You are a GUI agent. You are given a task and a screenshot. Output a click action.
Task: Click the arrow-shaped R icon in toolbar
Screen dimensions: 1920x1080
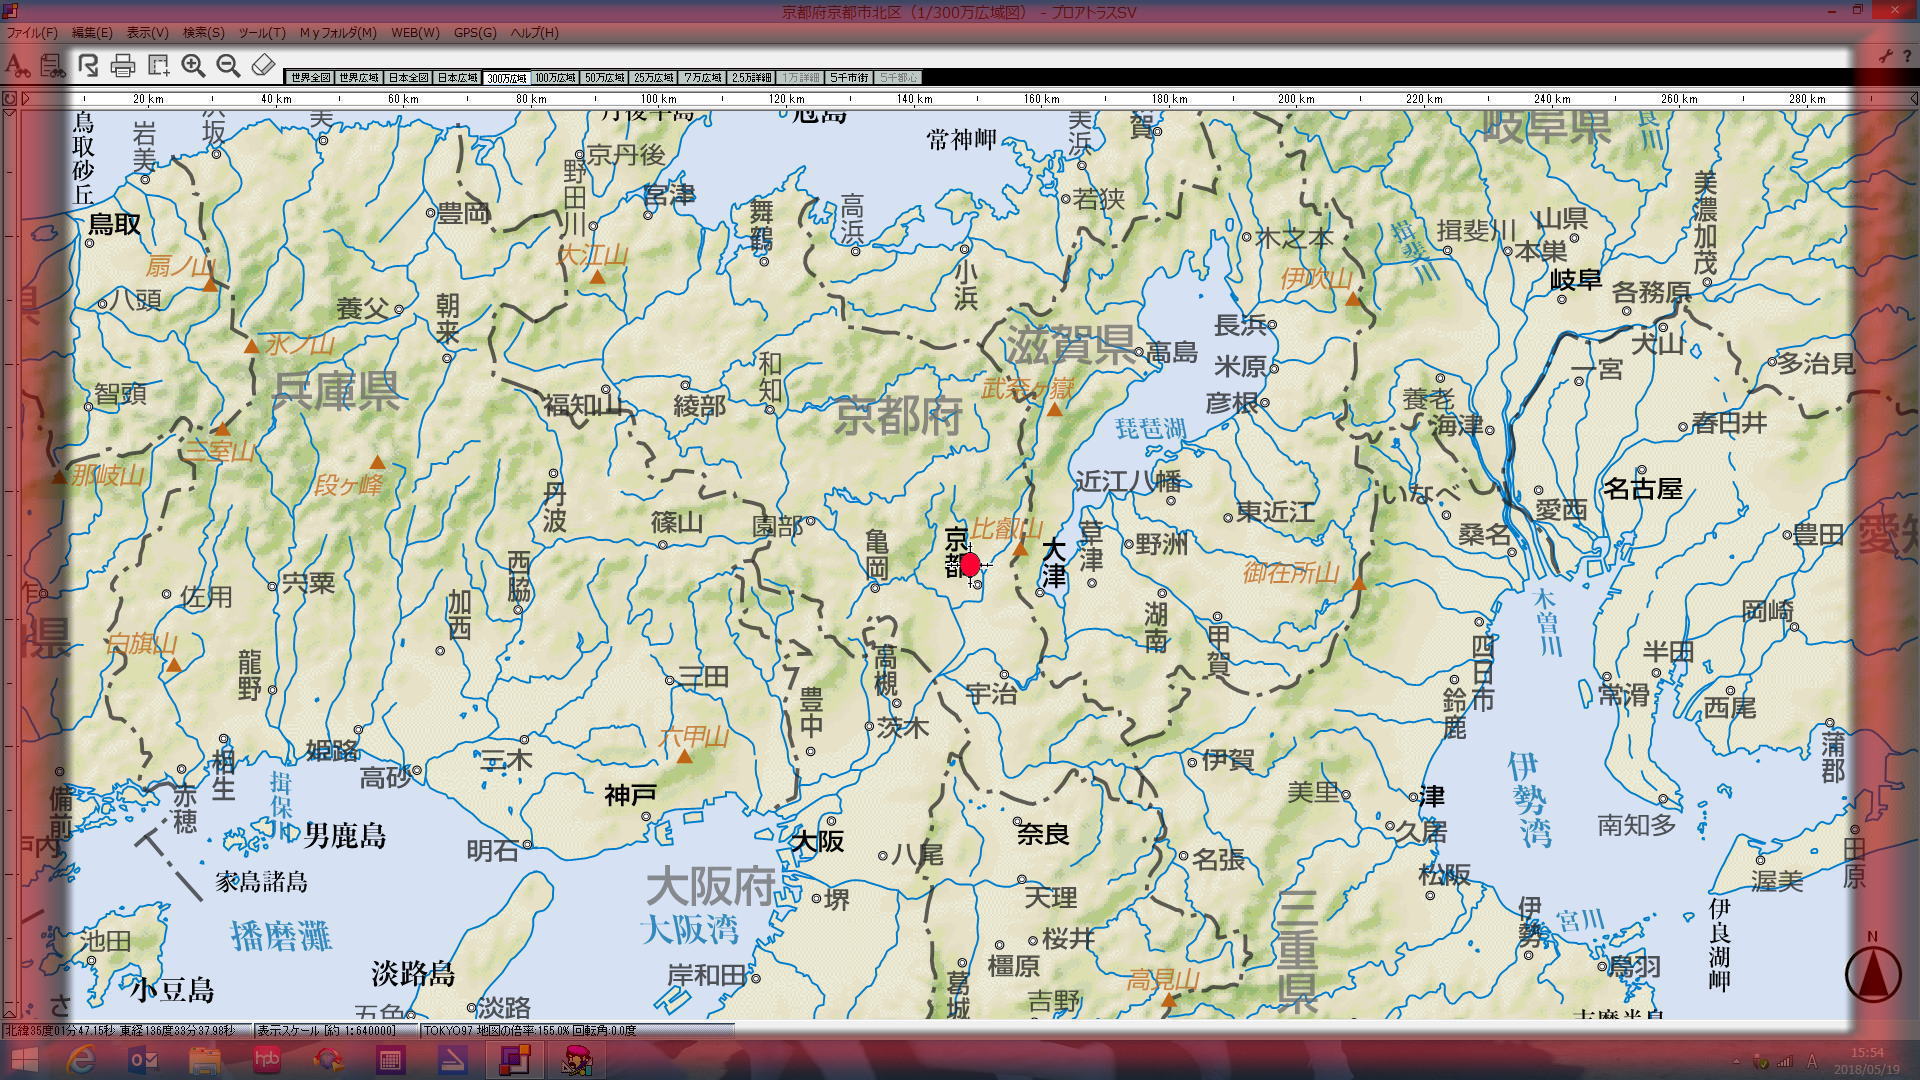coord(88,66)
